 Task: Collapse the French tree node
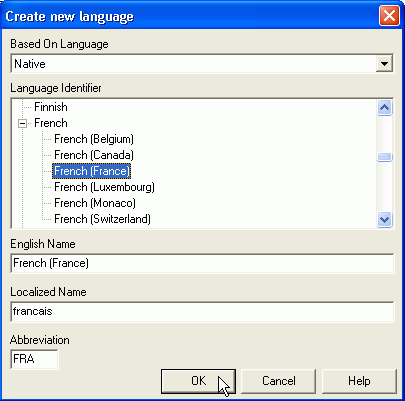coord(22,124)
